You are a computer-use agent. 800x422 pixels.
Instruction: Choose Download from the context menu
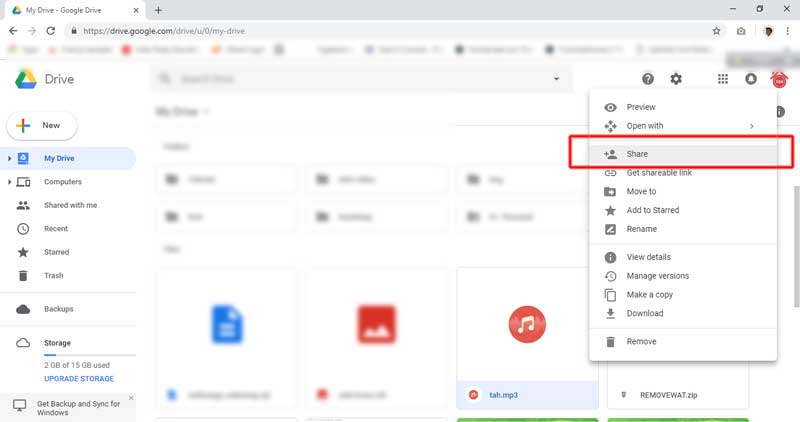683,313
